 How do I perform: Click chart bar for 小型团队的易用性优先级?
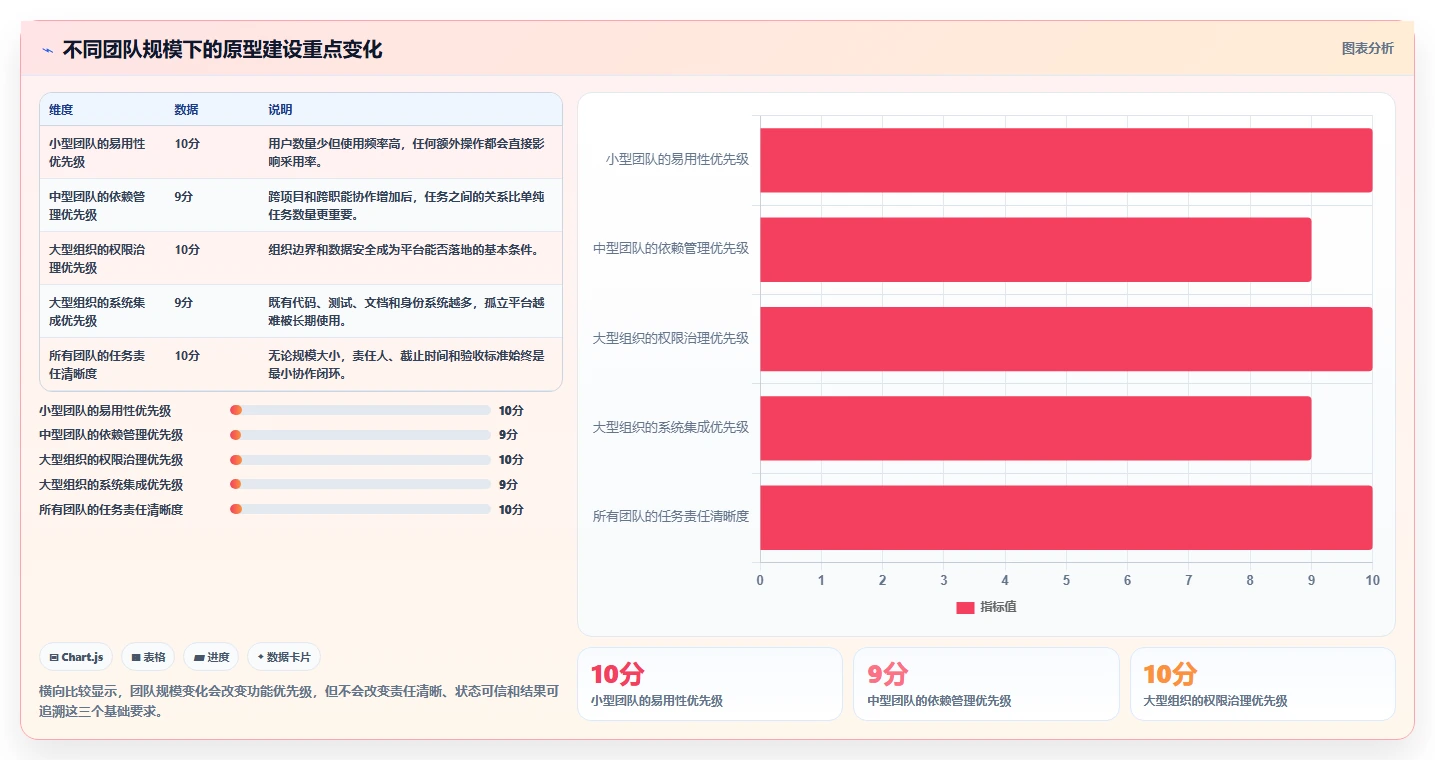[1066, 160]
